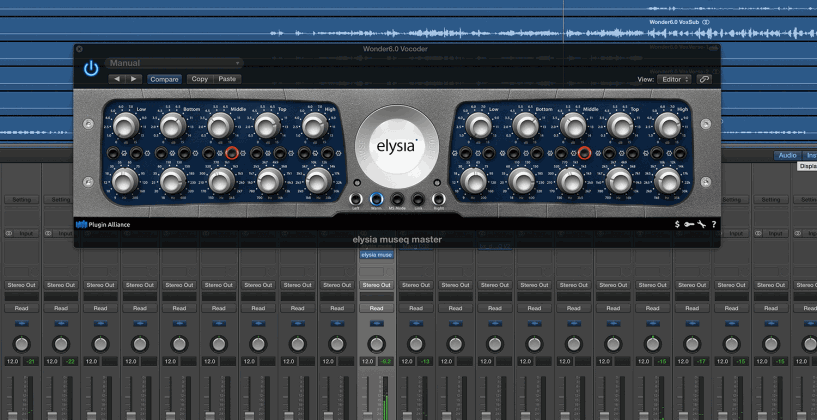Click the round elysia logo badge

397,146
